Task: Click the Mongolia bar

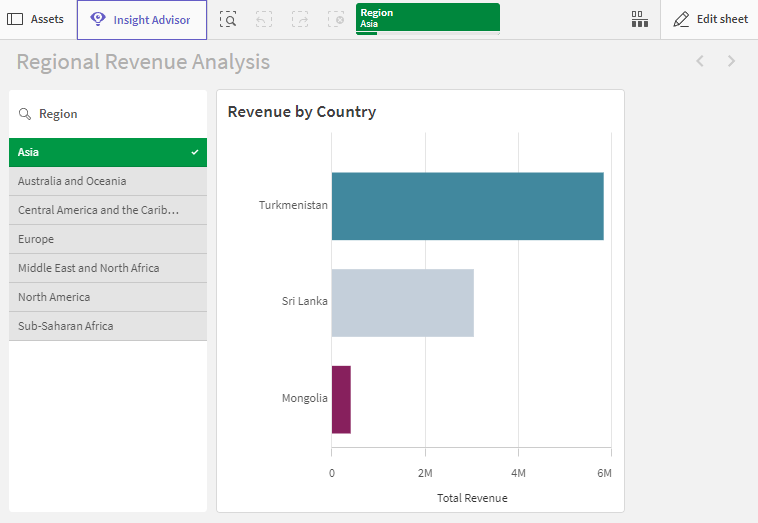Action: click(x=341, y=399)
